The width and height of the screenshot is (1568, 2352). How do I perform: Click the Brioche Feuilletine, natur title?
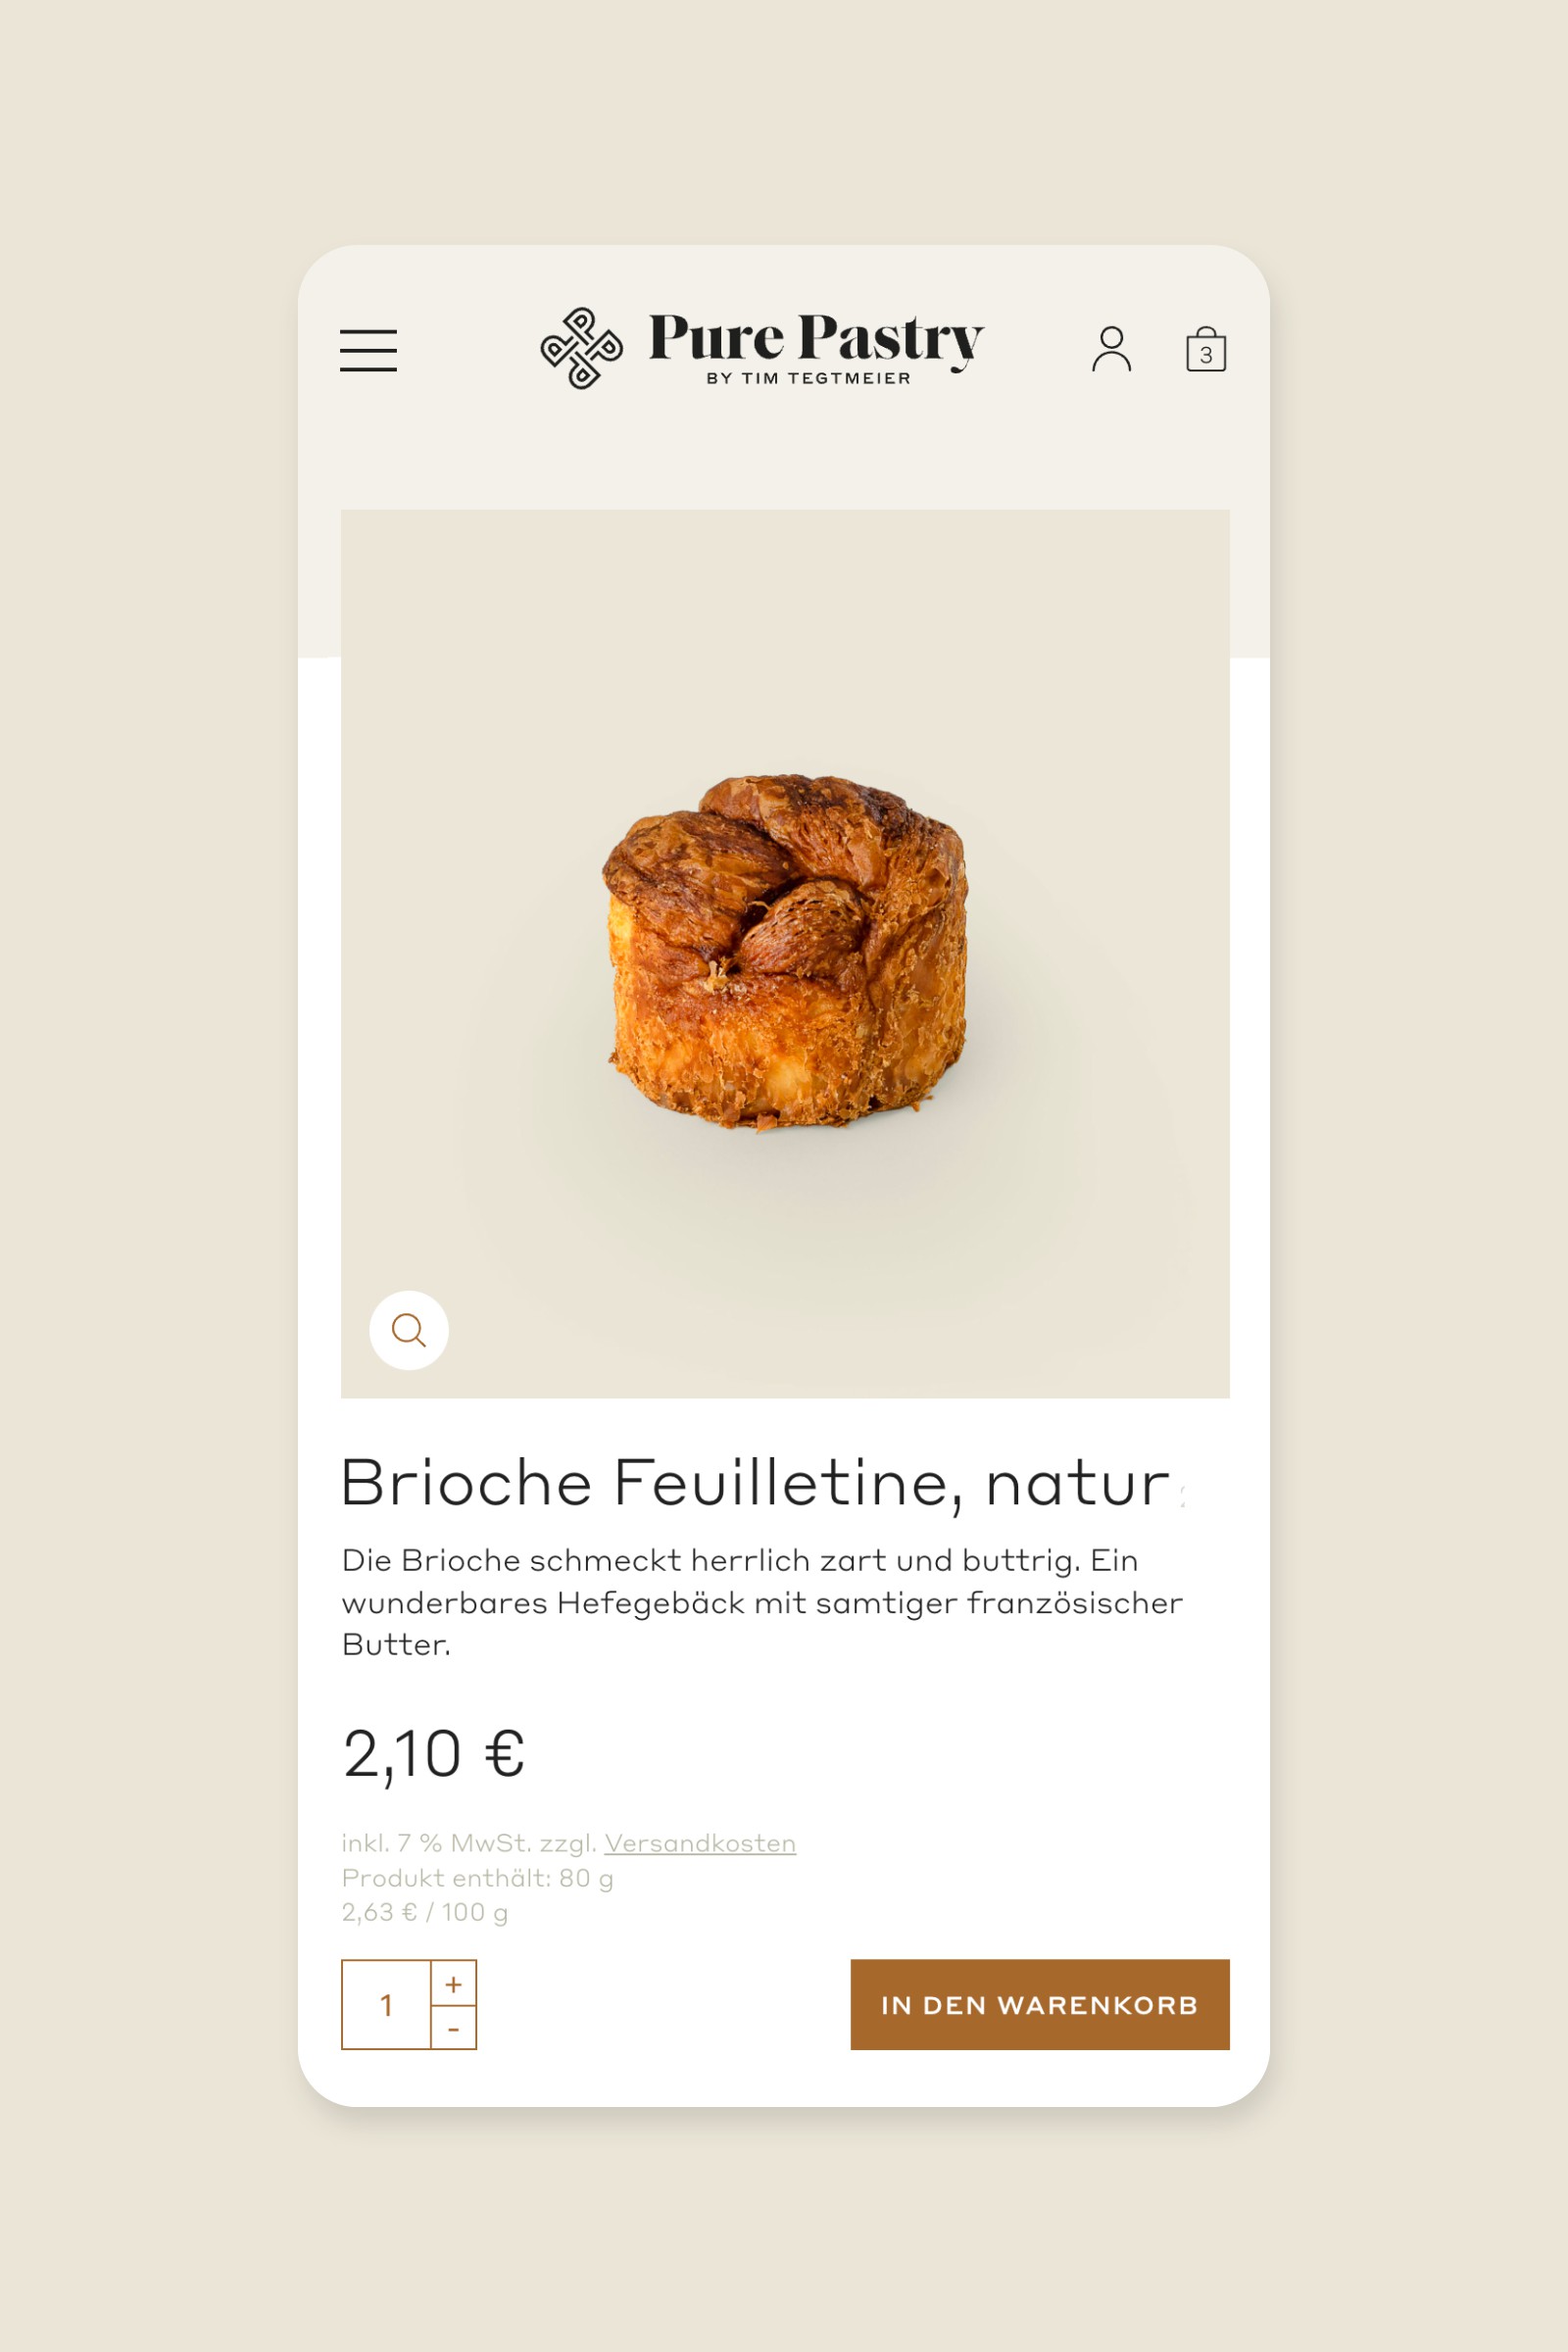click(x=755, y=1482)
